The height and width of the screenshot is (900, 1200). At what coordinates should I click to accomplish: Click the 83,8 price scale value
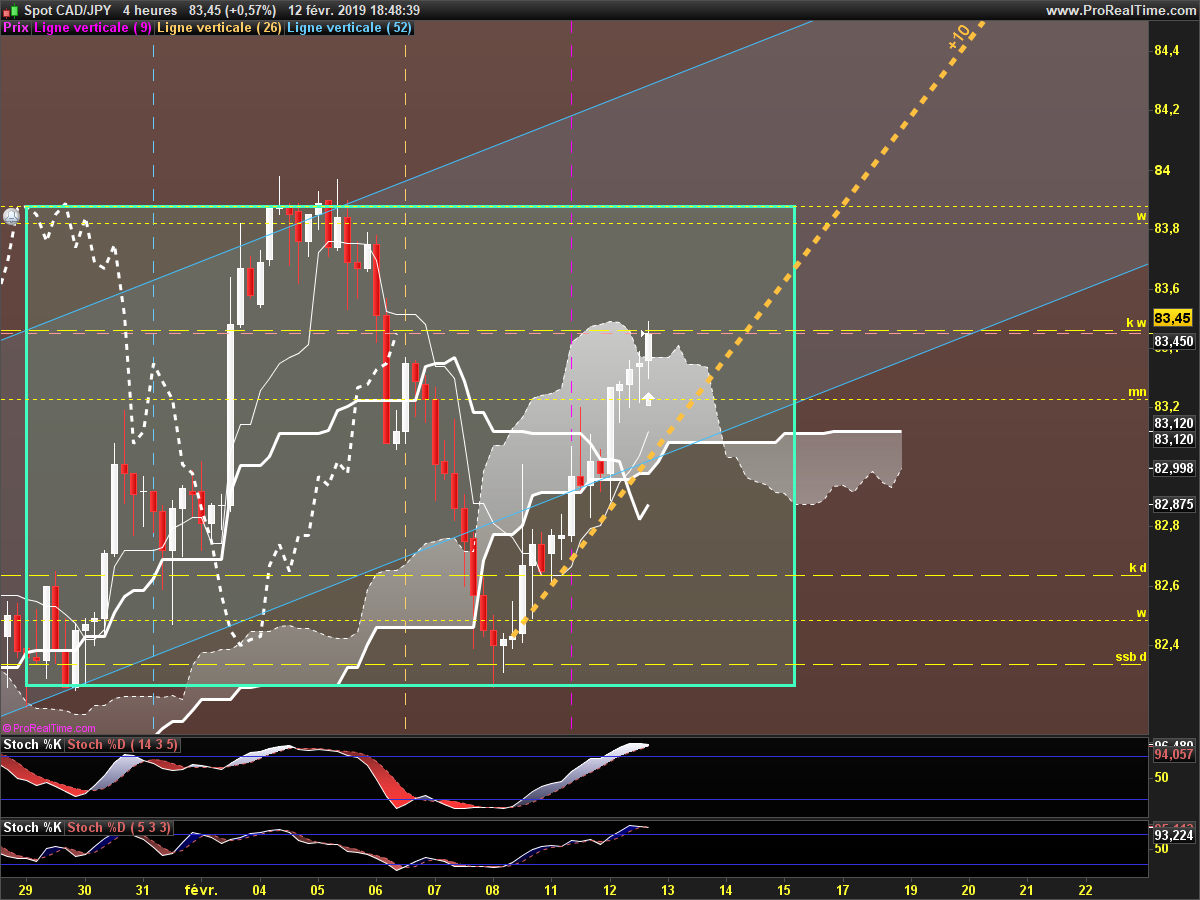tap(1167, 229)
